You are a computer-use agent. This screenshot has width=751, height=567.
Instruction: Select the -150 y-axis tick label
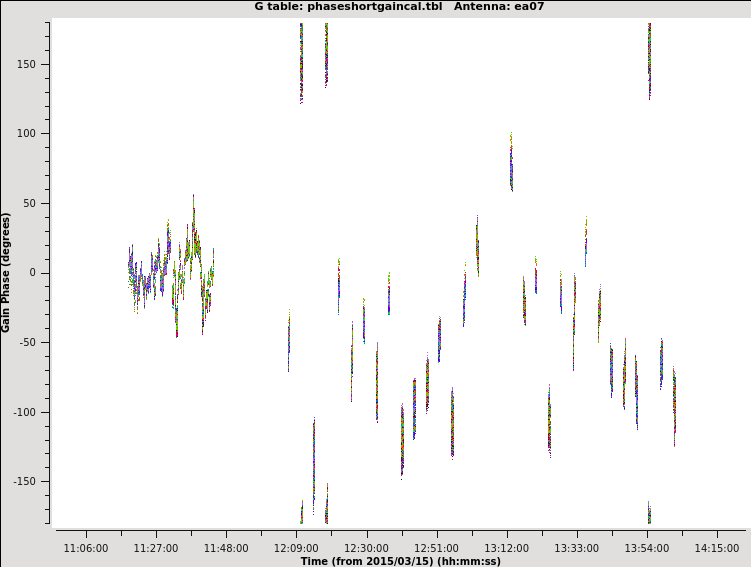26,481
